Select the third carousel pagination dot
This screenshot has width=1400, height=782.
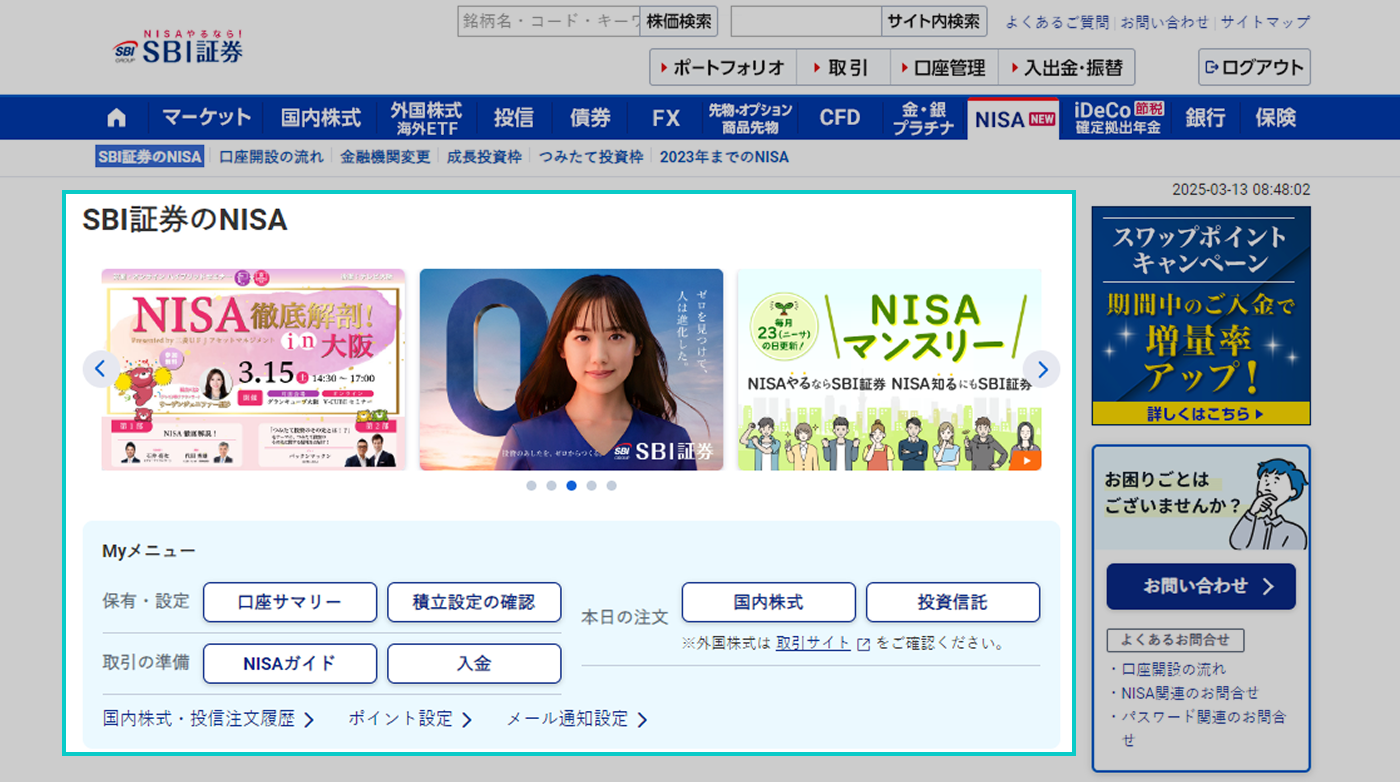pyautogui.click(x=571, y=486)
